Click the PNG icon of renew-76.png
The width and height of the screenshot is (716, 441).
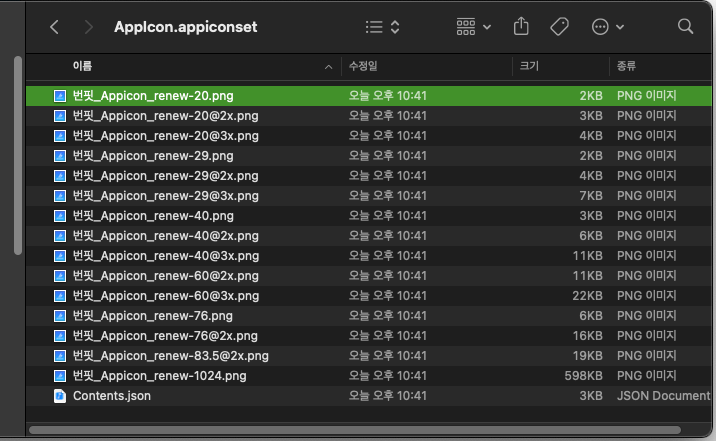[x=60, y=316]
